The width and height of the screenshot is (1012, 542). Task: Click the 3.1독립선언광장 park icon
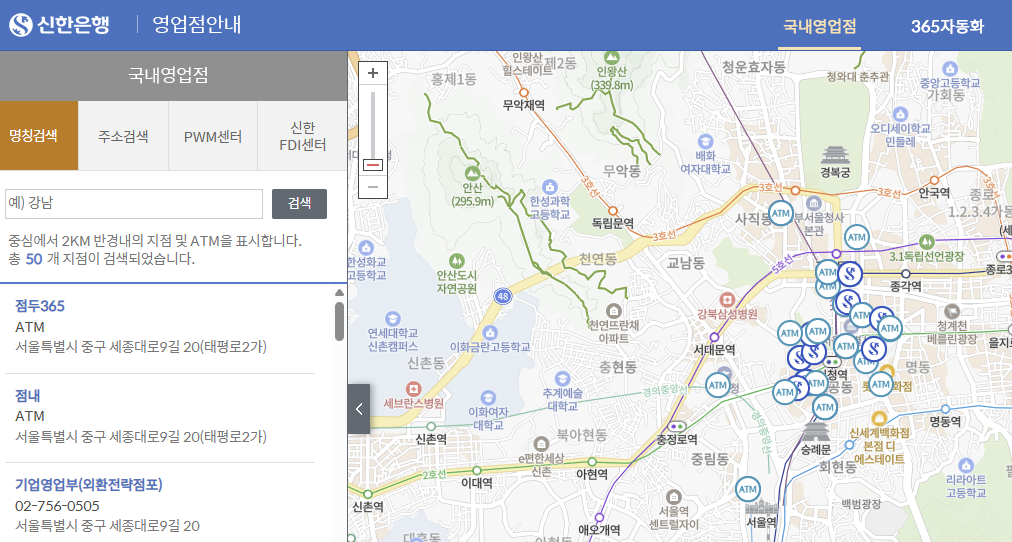click(x=927, y=242)
